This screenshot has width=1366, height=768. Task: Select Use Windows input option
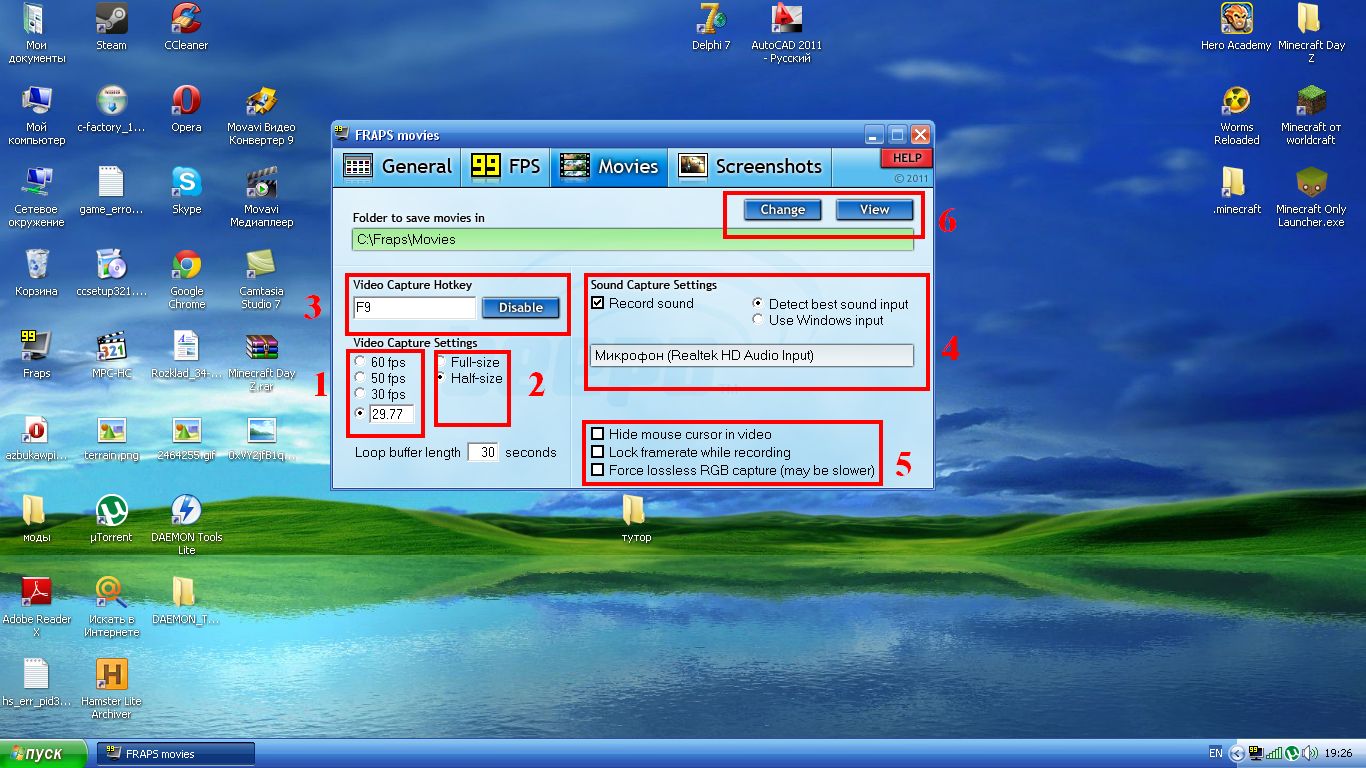pyautogui.click(x=758, y=320)
